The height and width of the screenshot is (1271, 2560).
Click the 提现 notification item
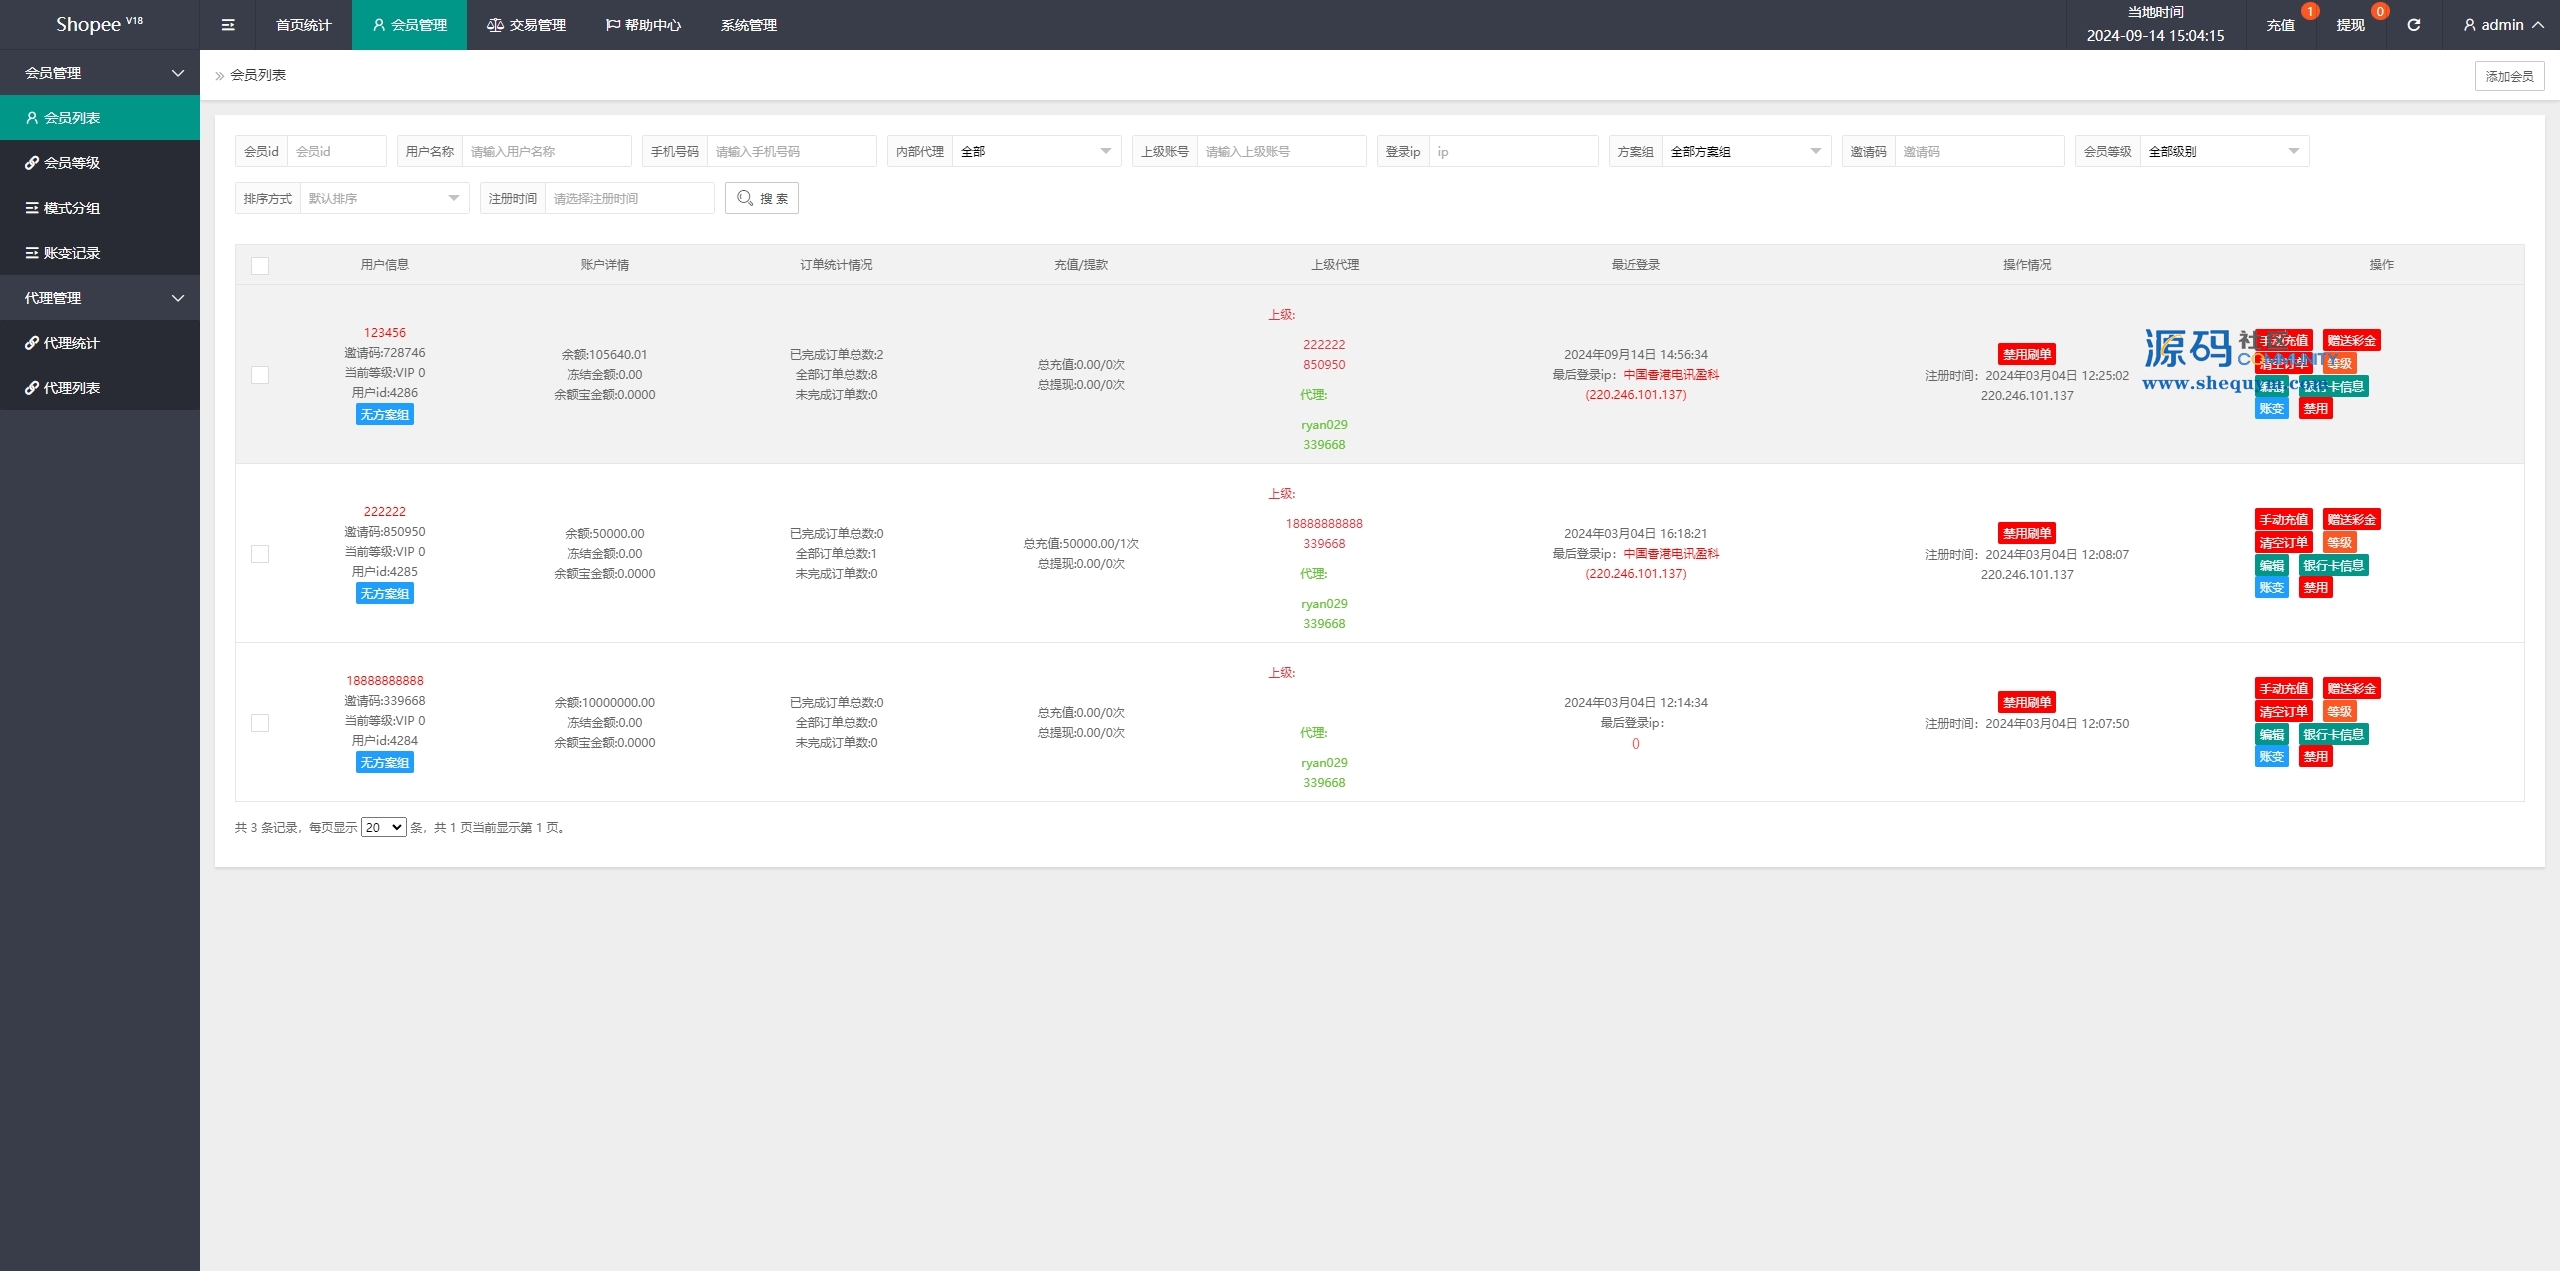tap(2351, 25)
